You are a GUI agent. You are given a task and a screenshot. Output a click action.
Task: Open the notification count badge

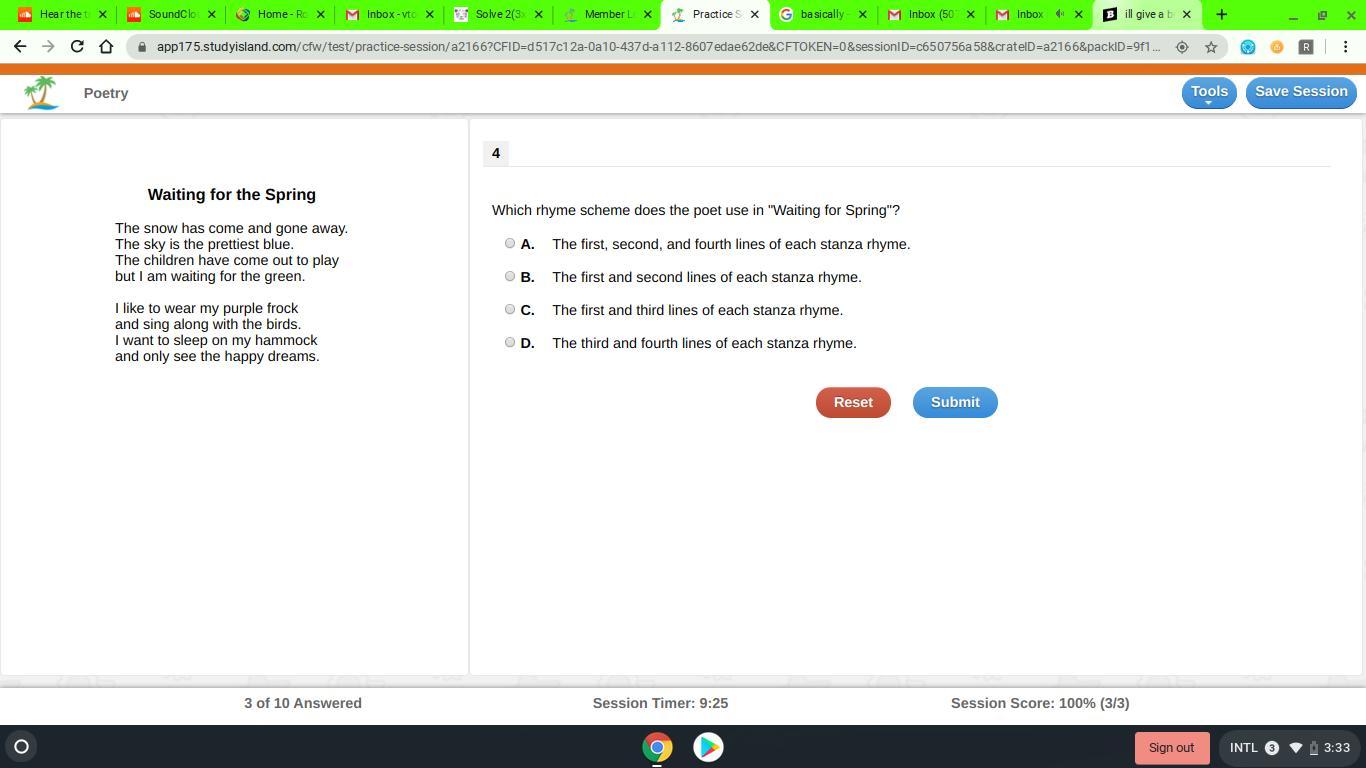click(x=1272, y=747)
